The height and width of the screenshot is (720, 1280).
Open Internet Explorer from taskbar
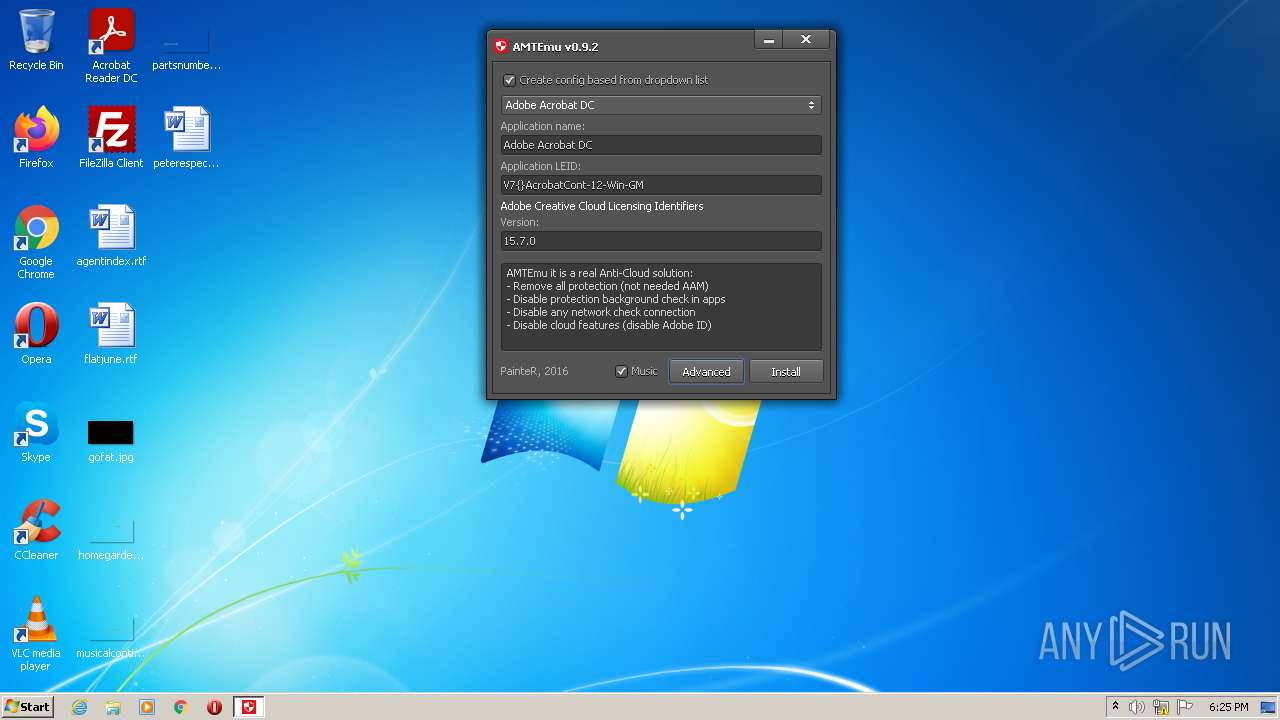click(x=79, y=707)
